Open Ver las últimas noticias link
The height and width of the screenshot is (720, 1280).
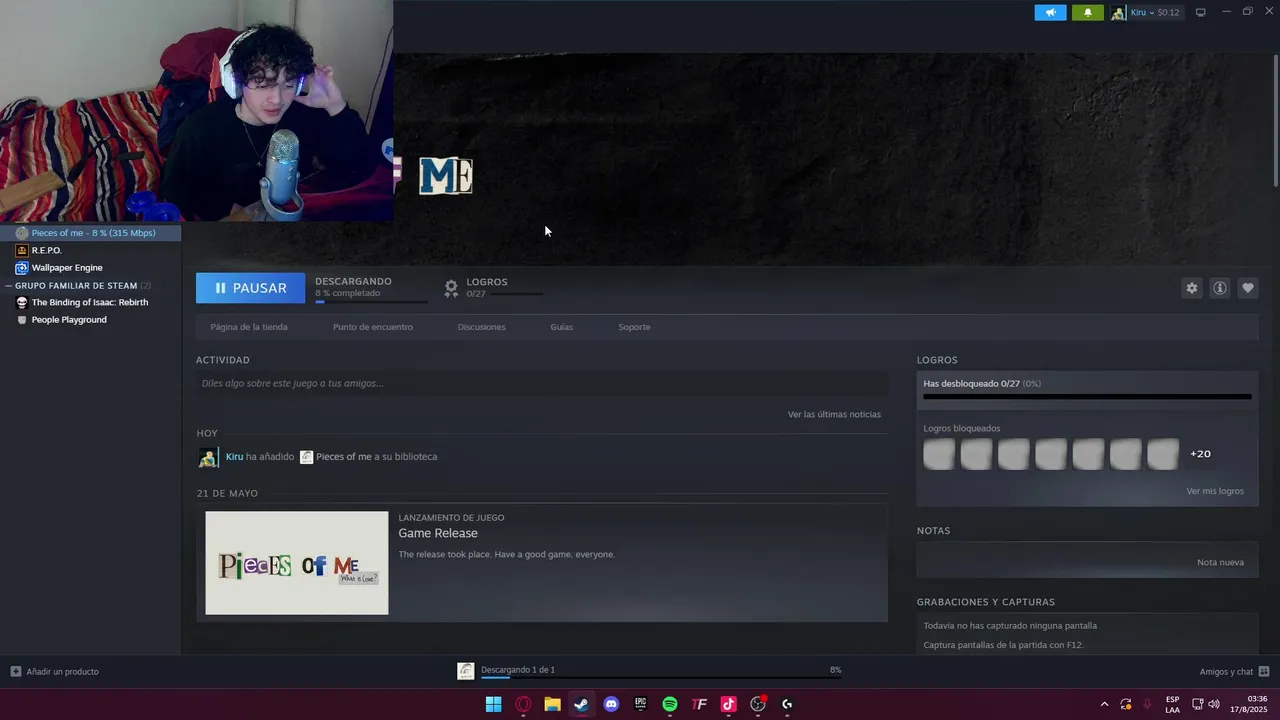(834, 414)
